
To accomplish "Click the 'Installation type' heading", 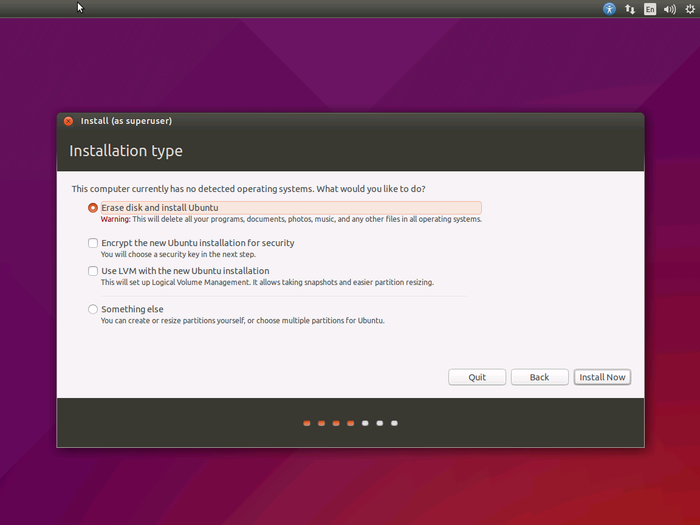I will [126, 150].
